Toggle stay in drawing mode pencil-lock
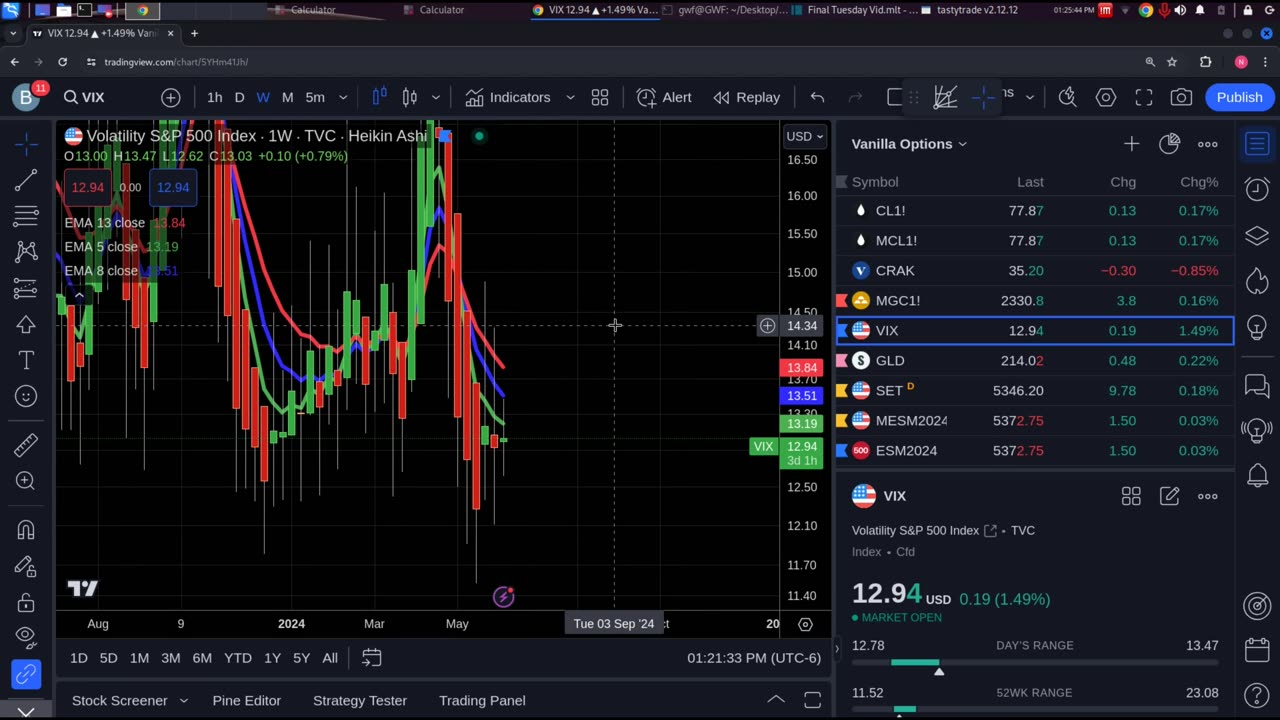Screen dimensions: 1280x720 point(26,566)
